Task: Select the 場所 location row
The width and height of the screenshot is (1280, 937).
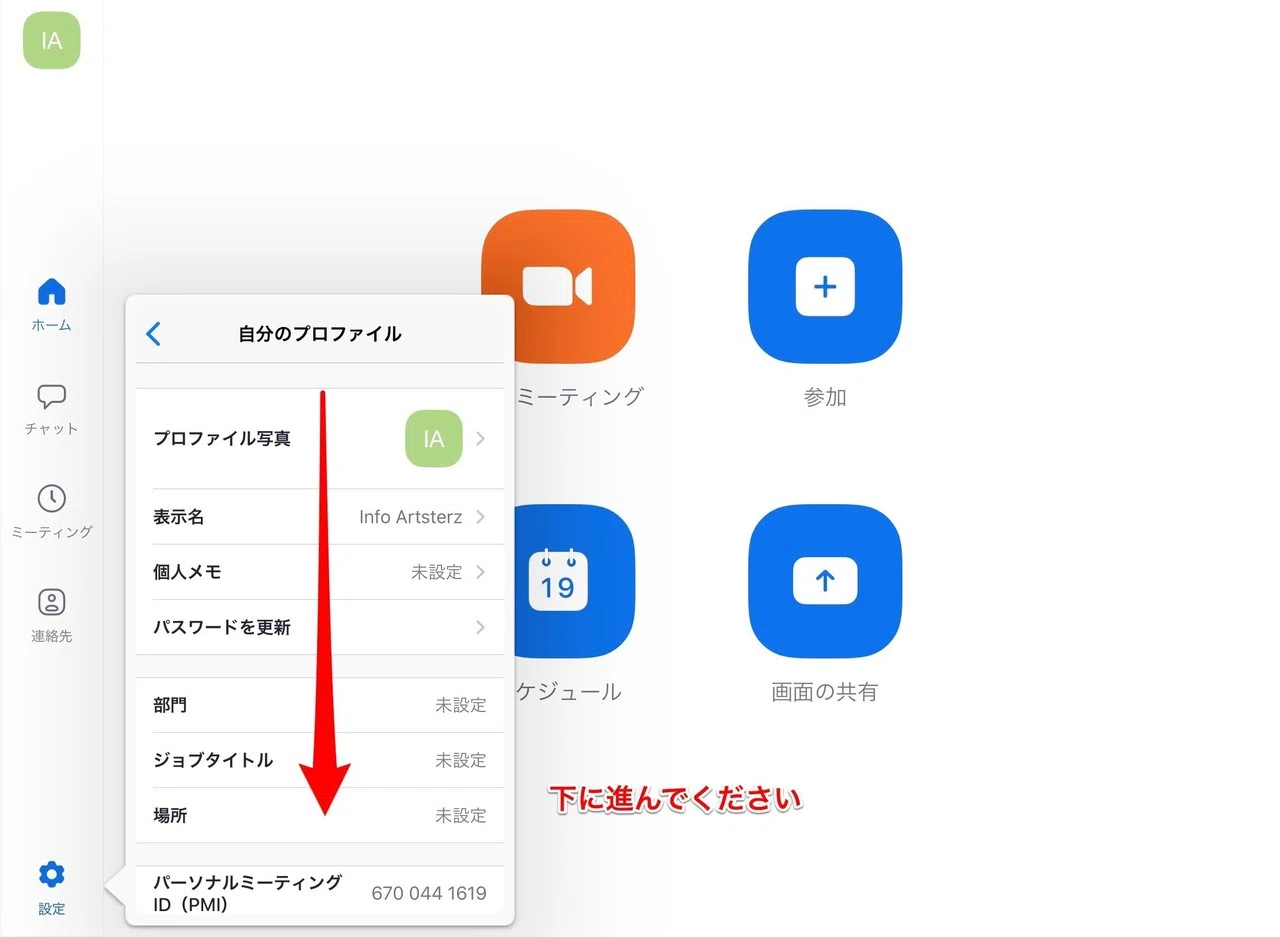Action: (x=320, y=815)
